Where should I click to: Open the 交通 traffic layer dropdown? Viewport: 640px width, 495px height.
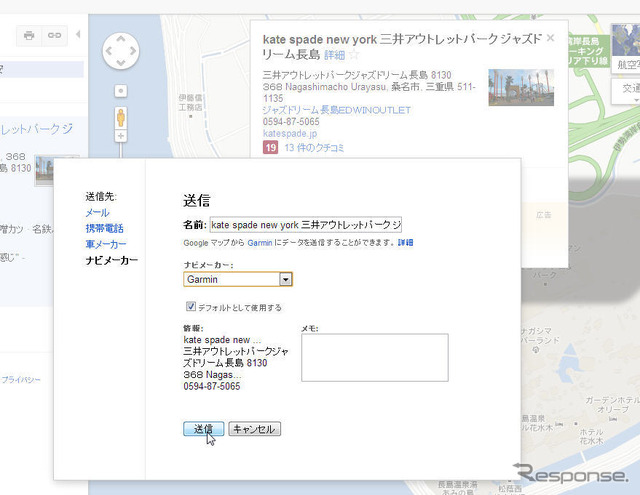point(625,92)
